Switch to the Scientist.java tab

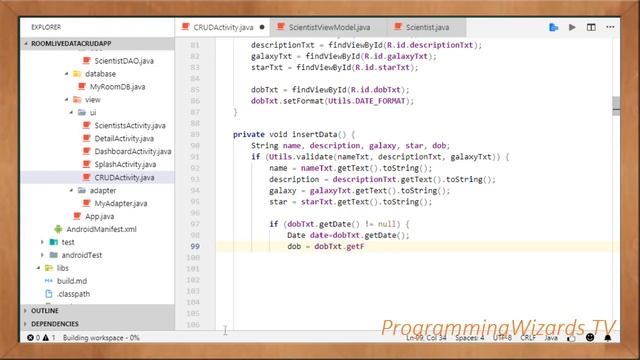pos(427,27)
